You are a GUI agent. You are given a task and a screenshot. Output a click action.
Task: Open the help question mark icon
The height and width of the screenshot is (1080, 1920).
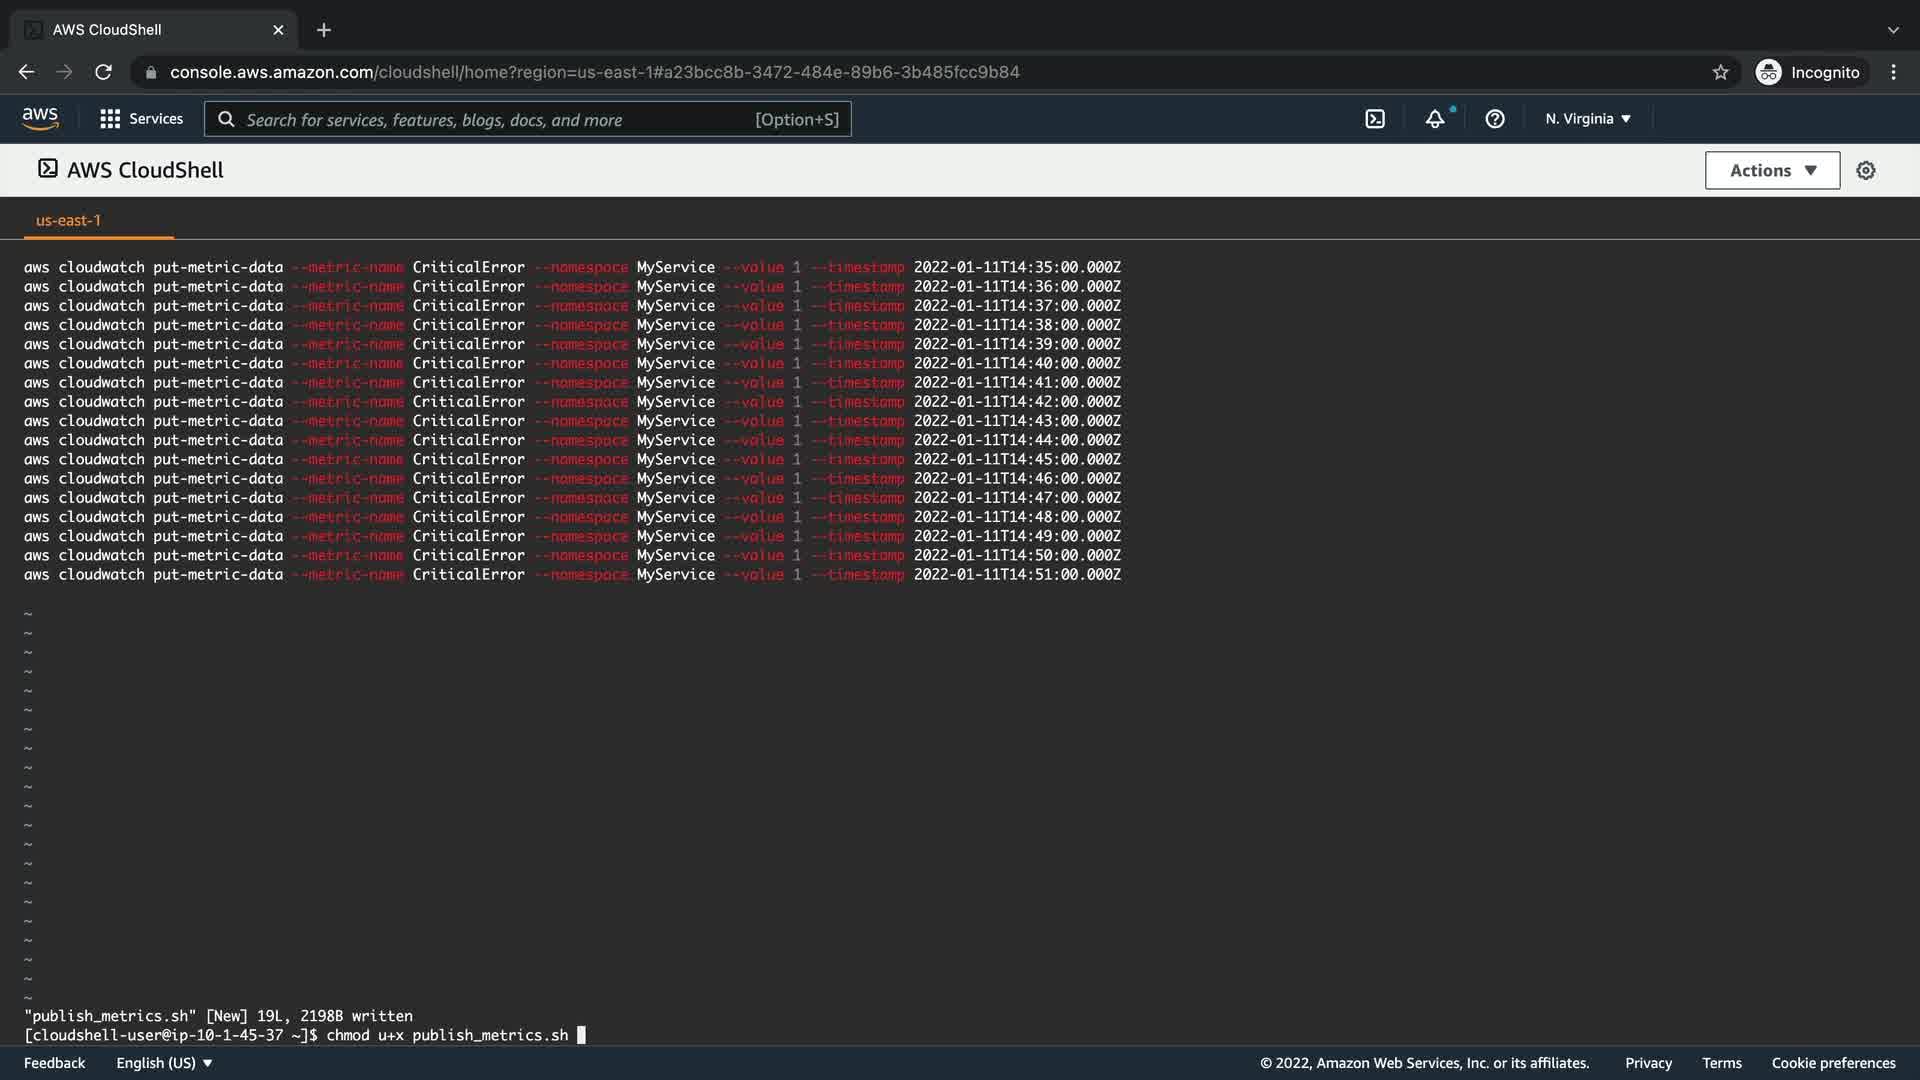[x=1495, y=119]
